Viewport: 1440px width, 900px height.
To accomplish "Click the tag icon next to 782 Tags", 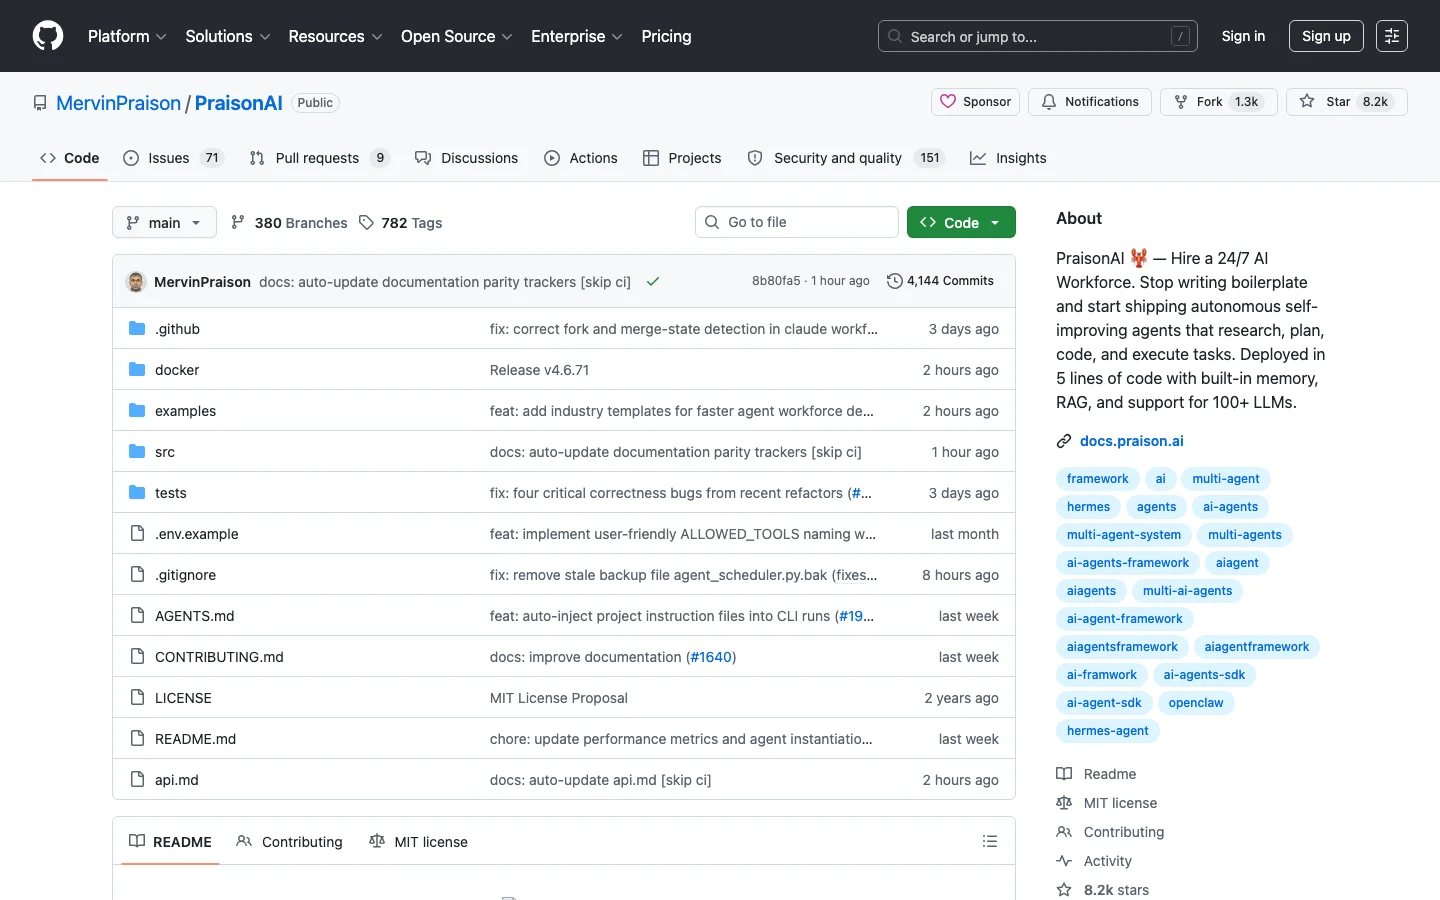I will (x=367, y=223).
